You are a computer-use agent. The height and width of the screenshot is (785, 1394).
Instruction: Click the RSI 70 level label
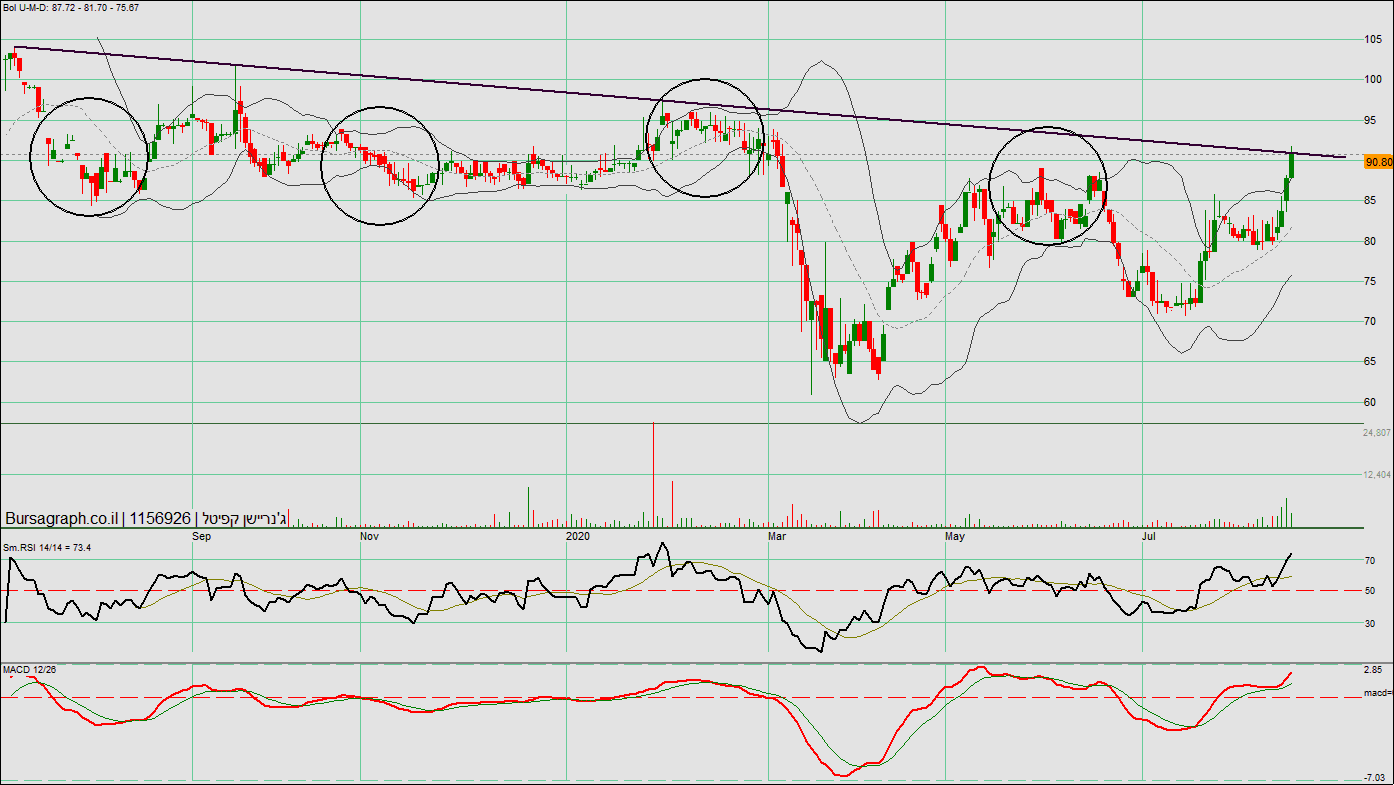click(x=1369, y=562)
